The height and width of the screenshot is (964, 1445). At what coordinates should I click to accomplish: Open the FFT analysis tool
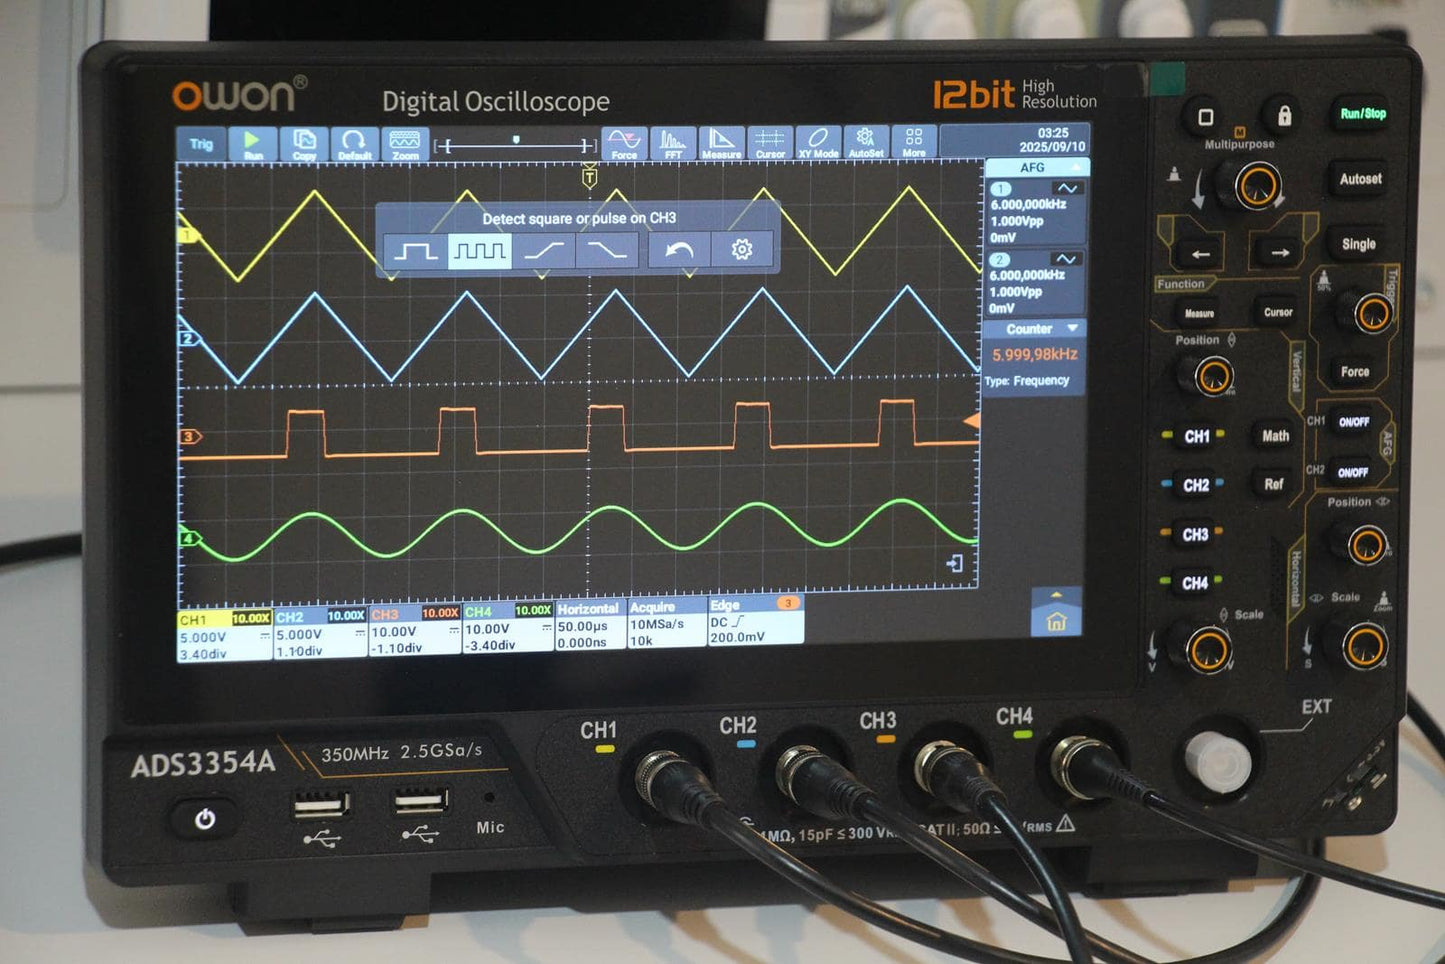click(x=673, y=143)
